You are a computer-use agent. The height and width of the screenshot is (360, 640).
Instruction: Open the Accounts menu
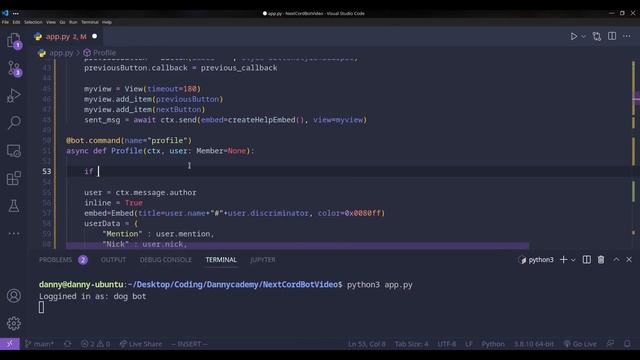pos(14,296)
